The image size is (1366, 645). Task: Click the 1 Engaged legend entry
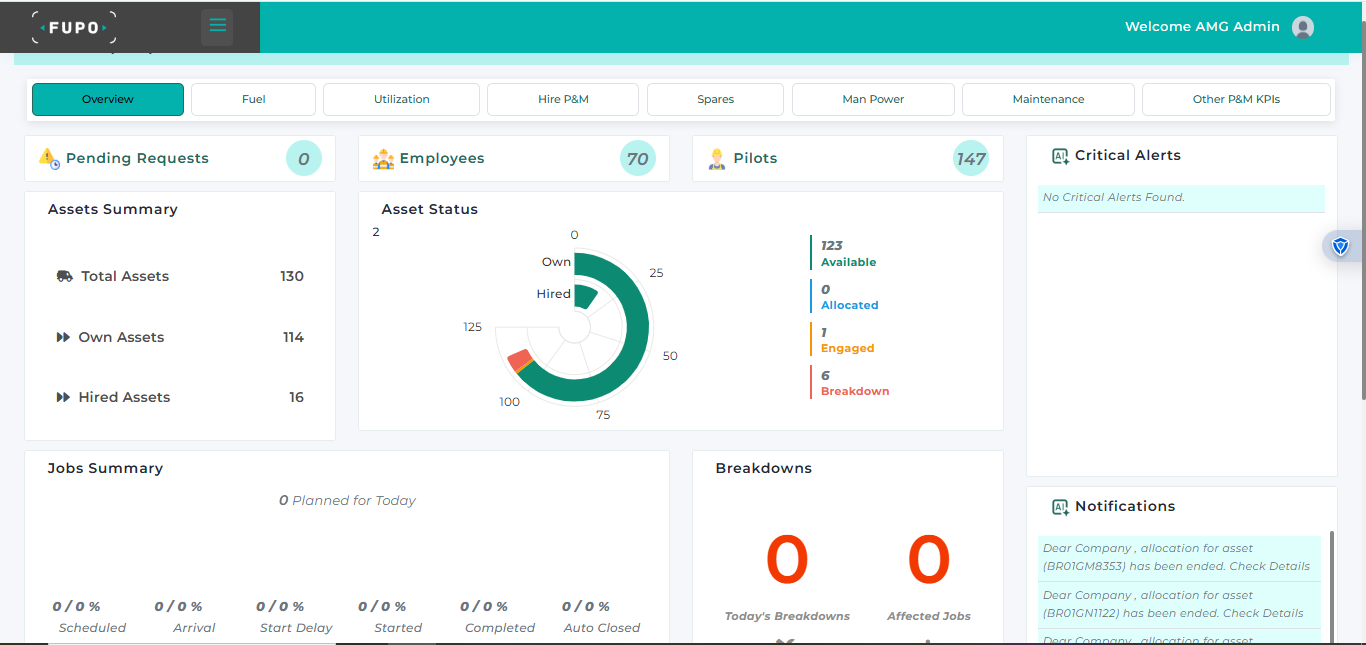click(847, 340)
